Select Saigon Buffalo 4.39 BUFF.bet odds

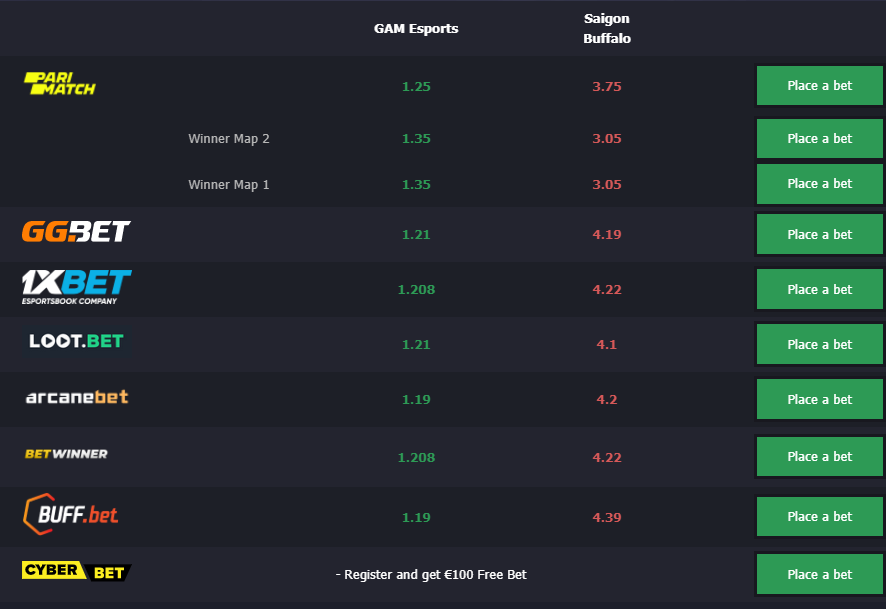pyautogui.click(x=607, y=517)
